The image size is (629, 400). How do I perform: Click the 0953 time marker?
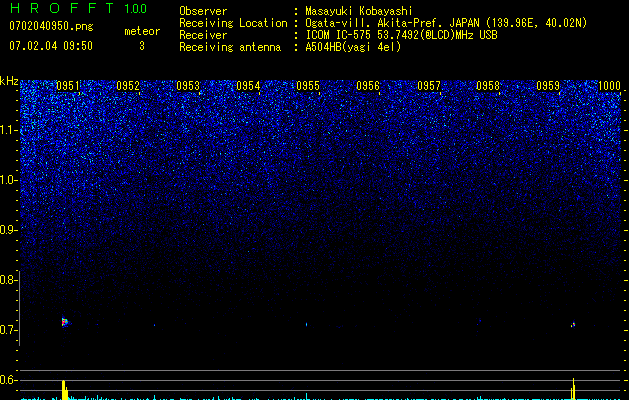point(188,86)
